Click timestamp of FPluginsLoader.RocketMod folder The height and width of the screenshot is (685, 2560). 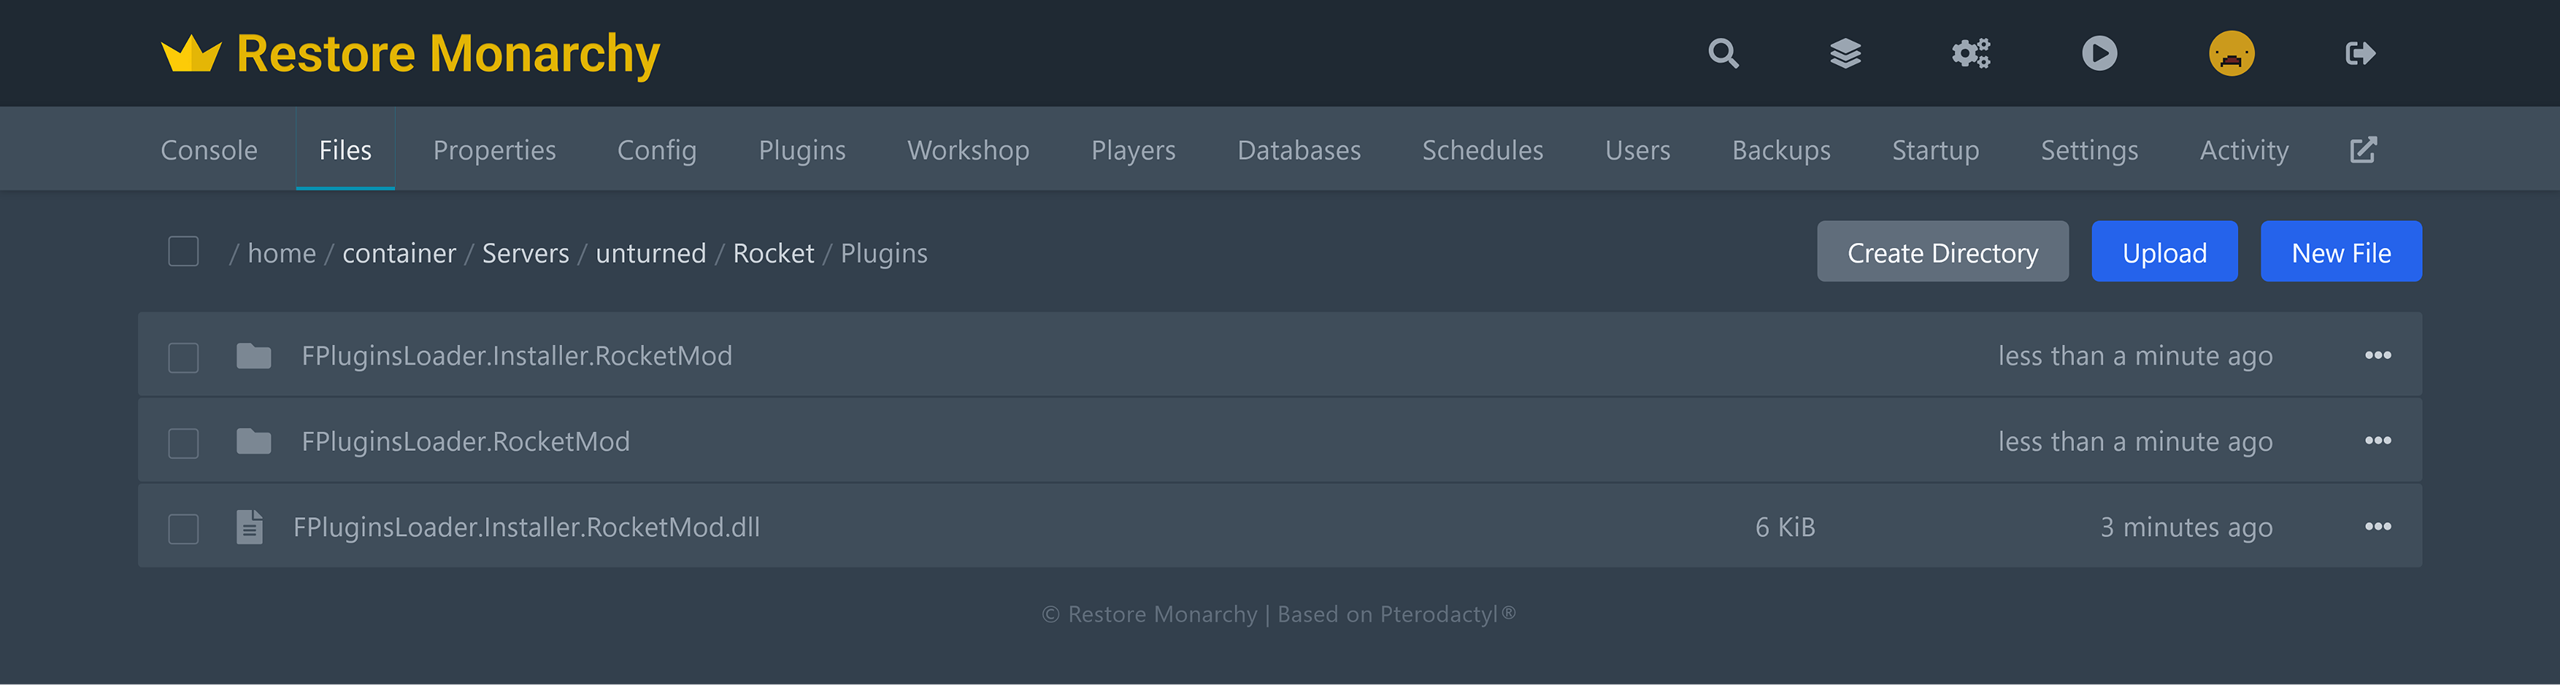click(x=2135, y=441)
